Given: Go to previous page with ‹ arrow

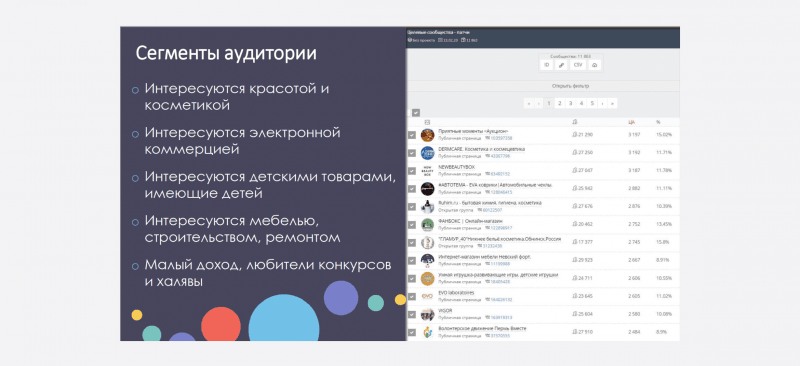Looking at the screenshot, I should coord(539,103).
